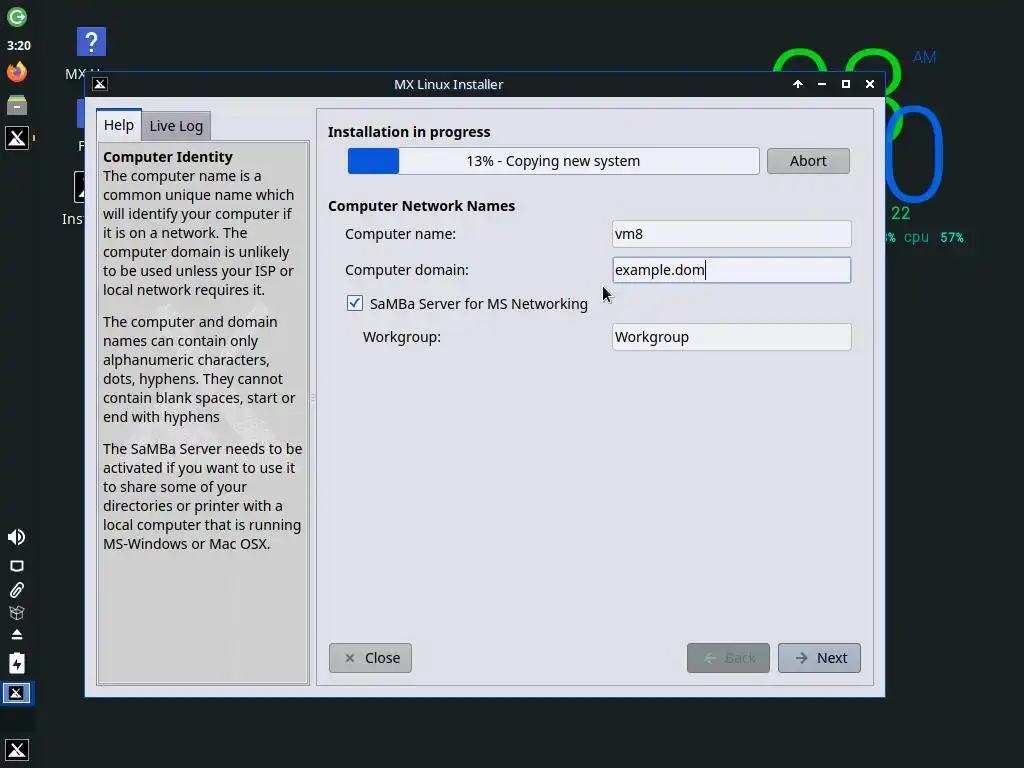
Task: Click the Abort button
Action: tap(808, 161)
